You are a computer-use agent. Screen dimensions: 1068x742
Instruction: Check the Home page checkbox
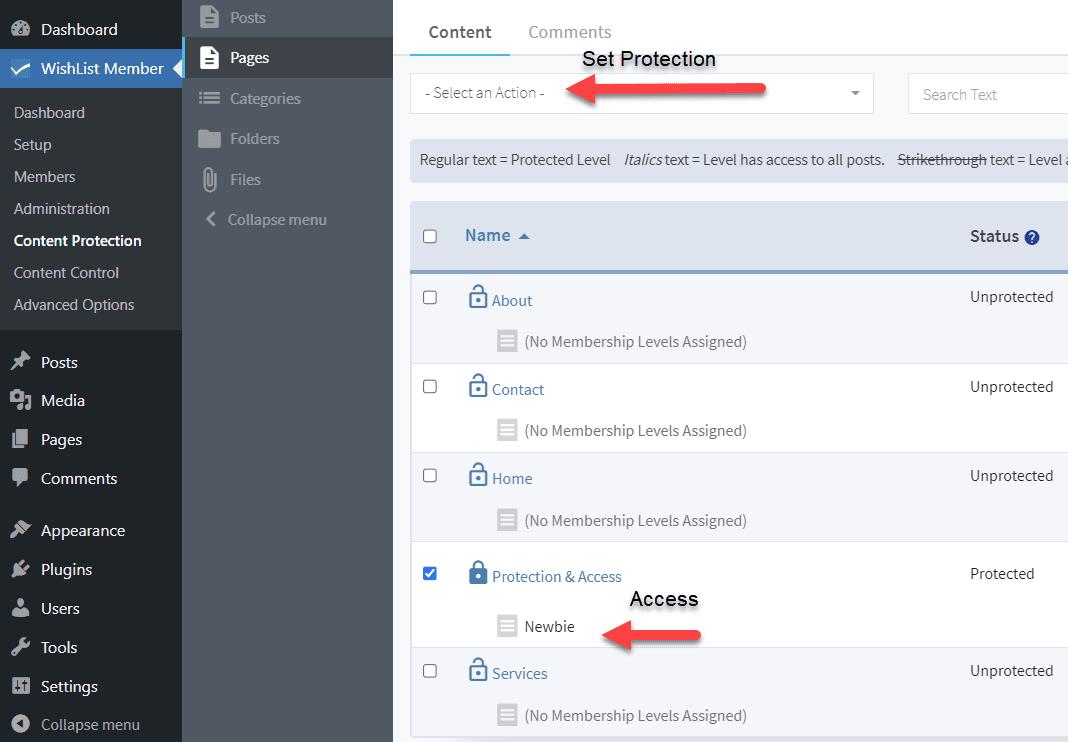430,476
